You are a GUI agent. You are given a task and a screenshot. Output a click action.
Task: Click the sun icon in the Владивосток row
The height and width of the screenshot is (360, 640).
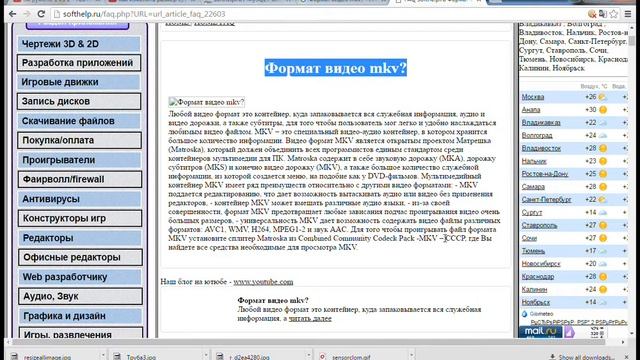[602, 148]
